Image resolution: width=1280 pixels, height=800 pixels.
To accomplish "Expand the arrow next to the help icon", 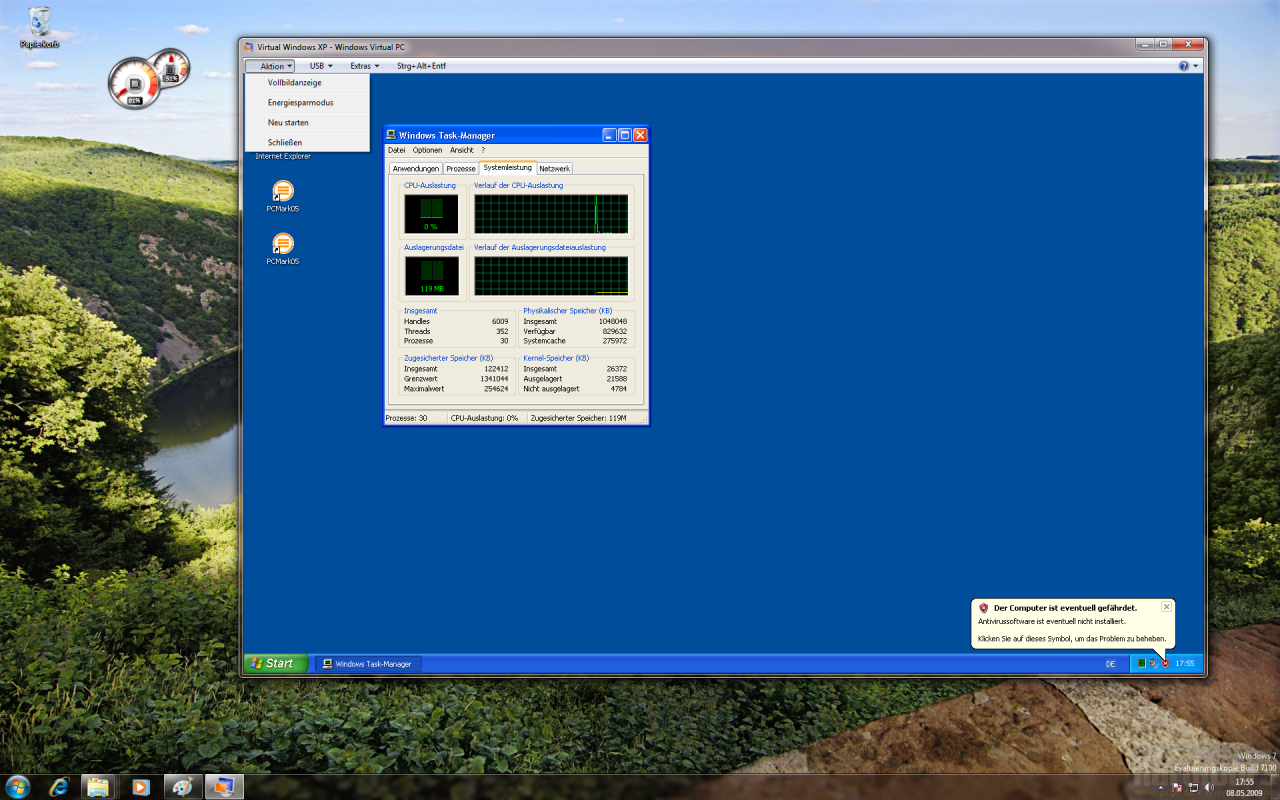I will (1195, 66).
